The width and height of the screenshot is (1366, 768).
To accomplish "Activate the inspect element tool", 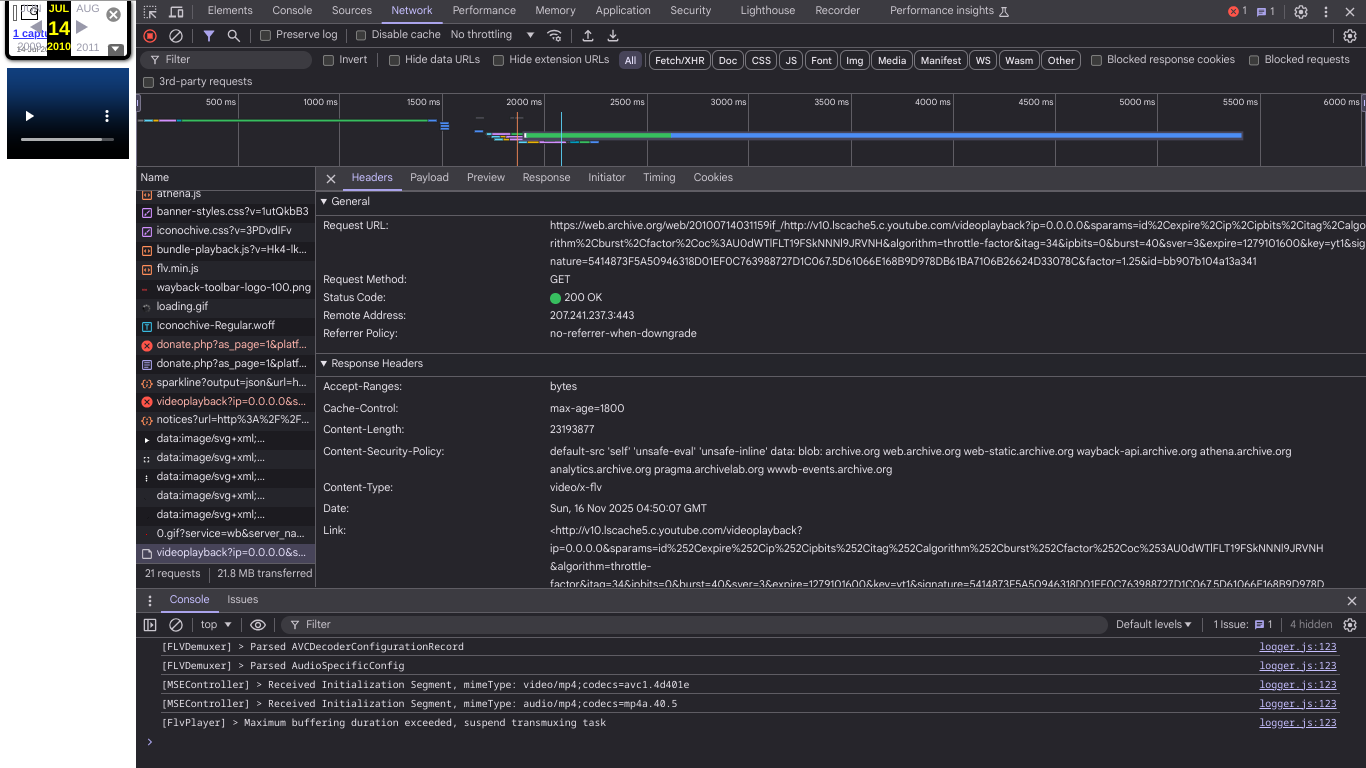I will click(150, 11).
